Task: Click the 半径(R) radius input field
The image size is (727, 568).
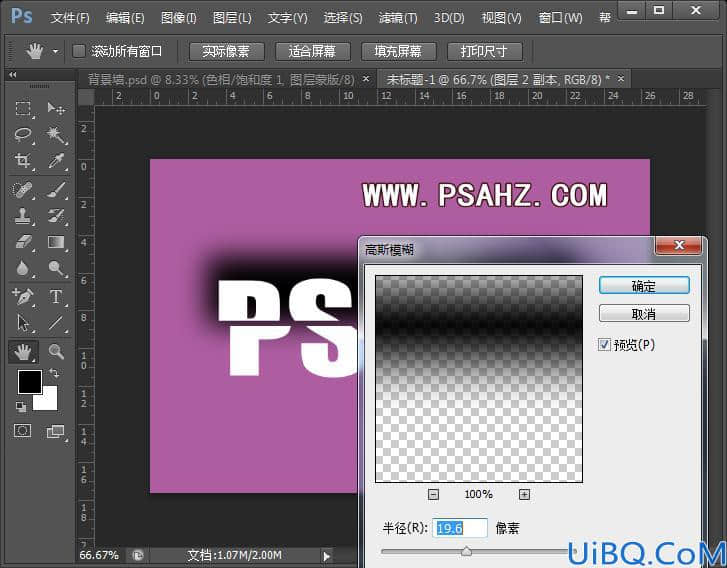Action: [x=460, y=528]
